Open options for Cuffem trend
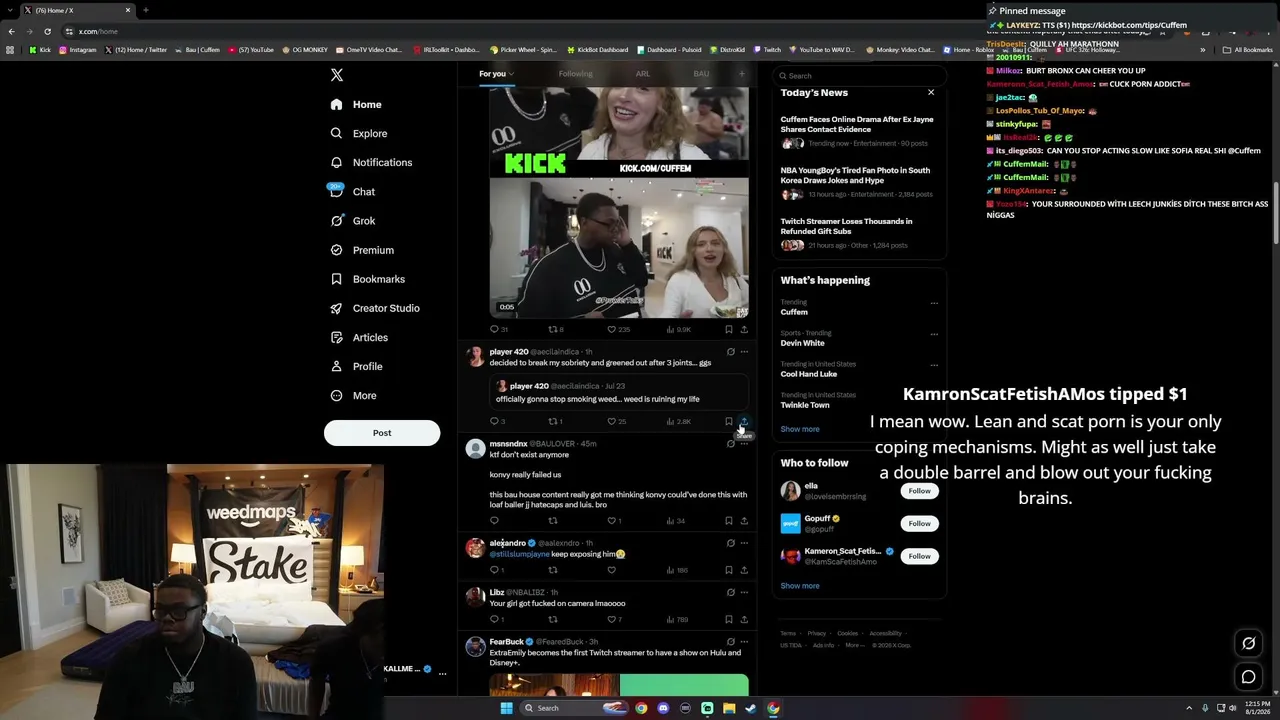The height and width of the screenshot is (720, 1280). pyautogui.click(x=934, y=303)
